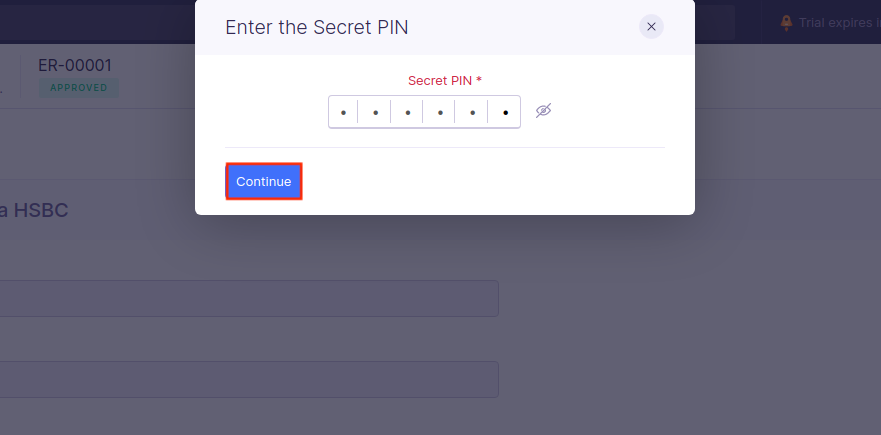Click the fourth PIN digit box

(x=440, y=112)
